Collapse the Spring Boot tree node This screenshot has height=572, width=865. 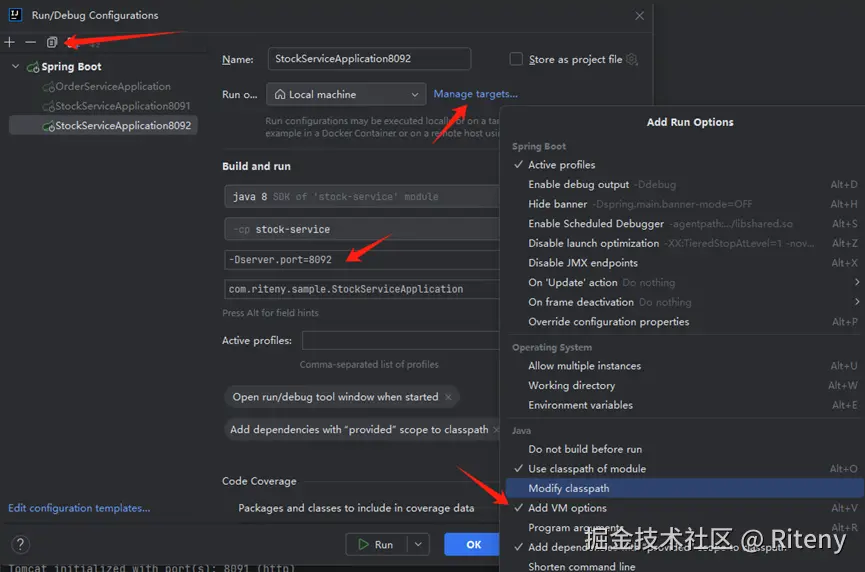[x=15, y=66]
